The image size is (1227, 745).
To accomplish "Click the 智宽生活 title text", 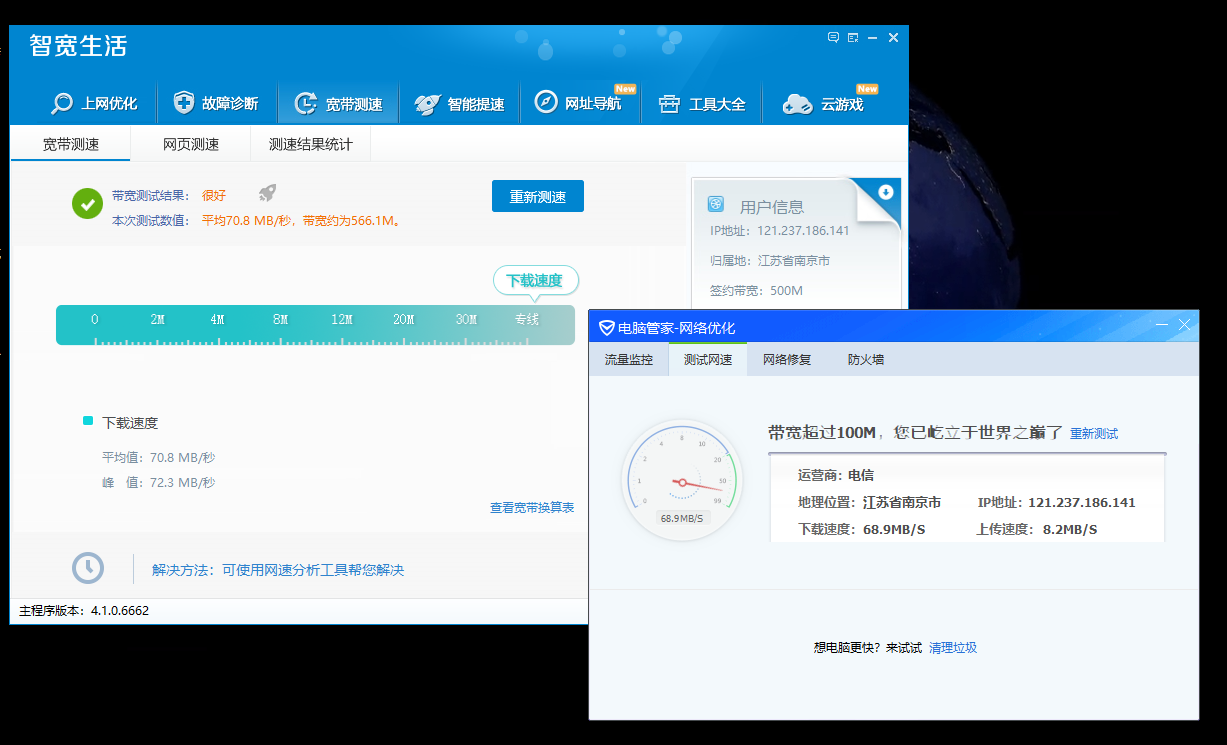I will click(x=78, y=46).
